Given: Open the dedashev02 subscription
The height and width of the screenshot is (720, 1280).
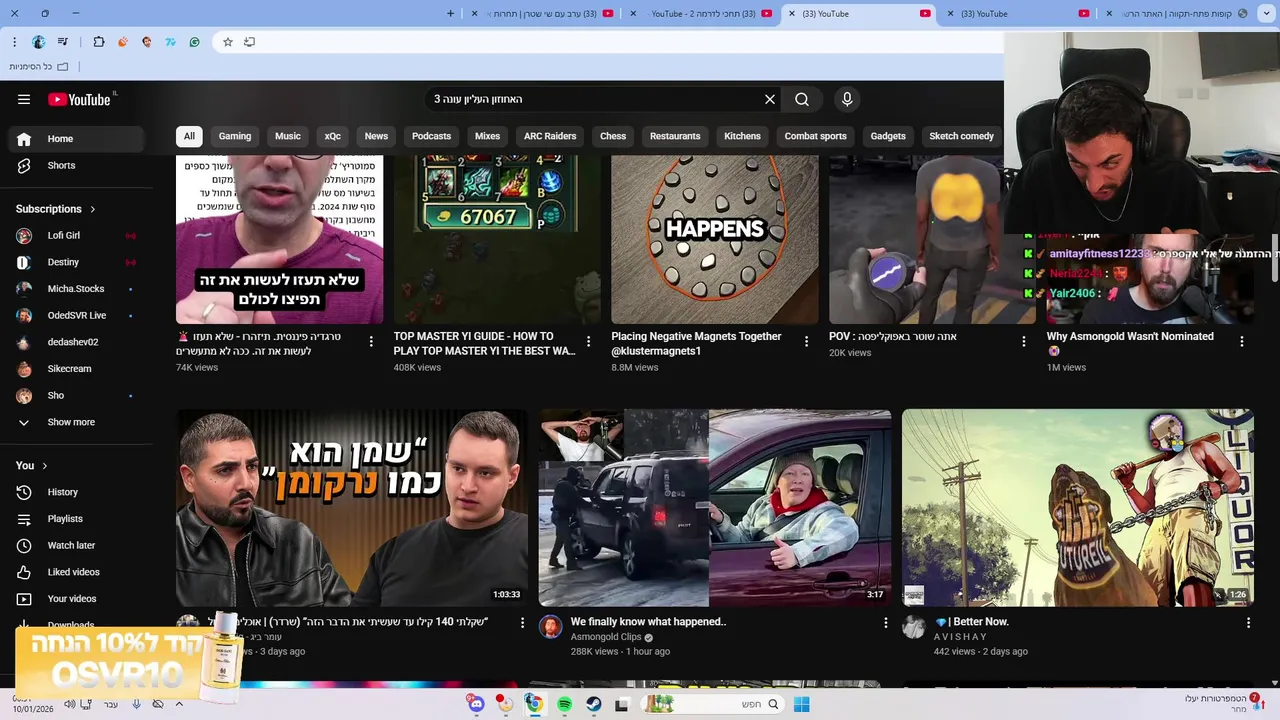Looking at the screenshot, I should pos(77,342).
